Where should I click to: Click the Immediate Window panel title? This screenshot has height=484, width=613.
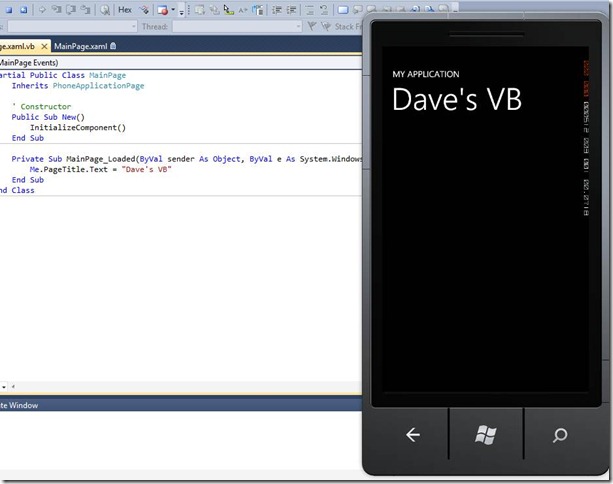tap(19, 405)
